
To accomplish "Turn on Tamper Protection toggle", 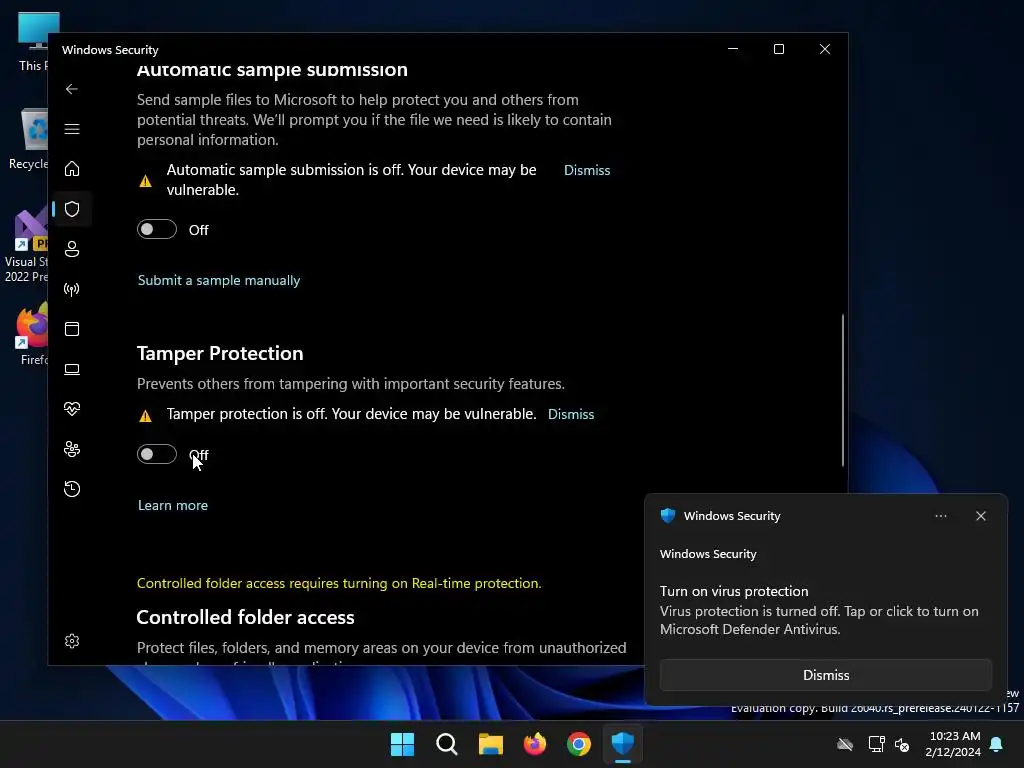I will (x=157, y=454).
